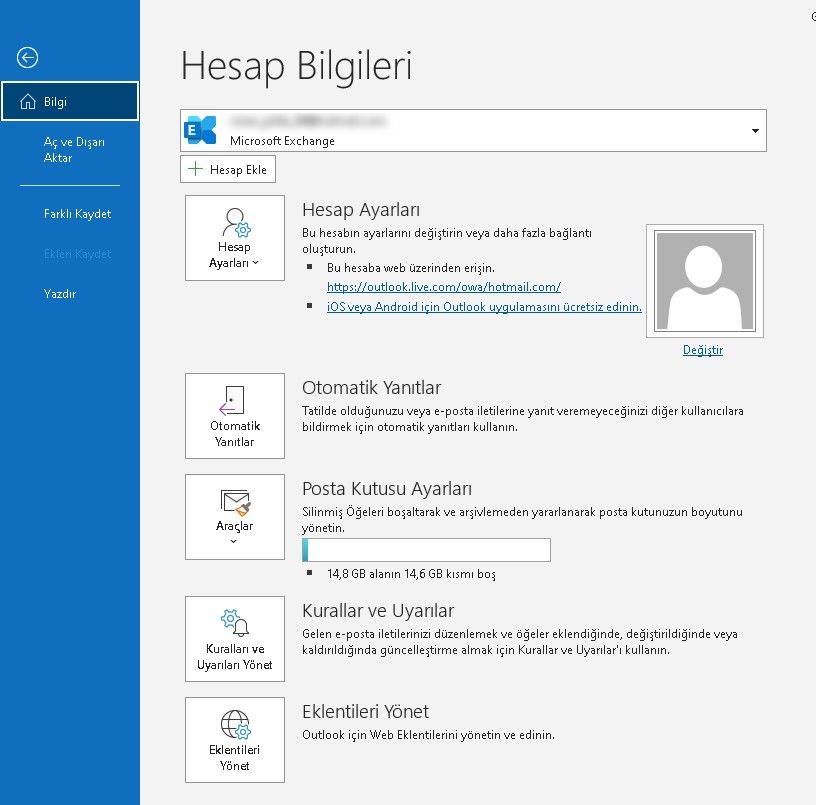The height and width of the screenshot is (805, 816).
Task: Click the iOS veya Android Outlook link
Action: point(484,307)
